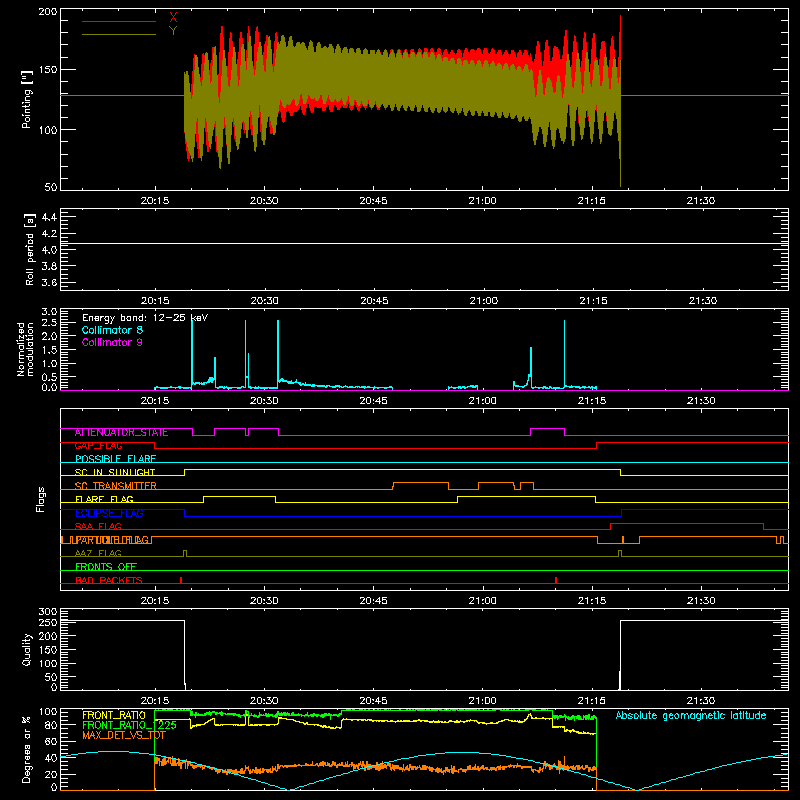800x800 pixels.
Task: Click the olive Y legend label
Action: (173, 31)
